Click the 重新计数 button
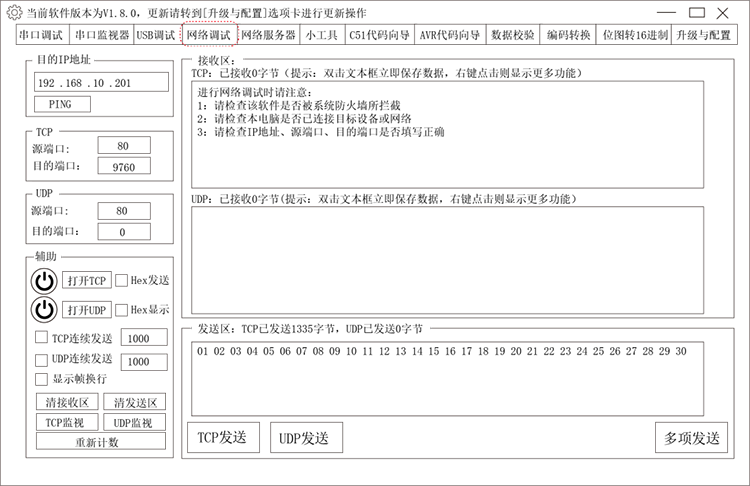Screen dimensions: 750x486 pyautogui.click(x=98, y=442)
